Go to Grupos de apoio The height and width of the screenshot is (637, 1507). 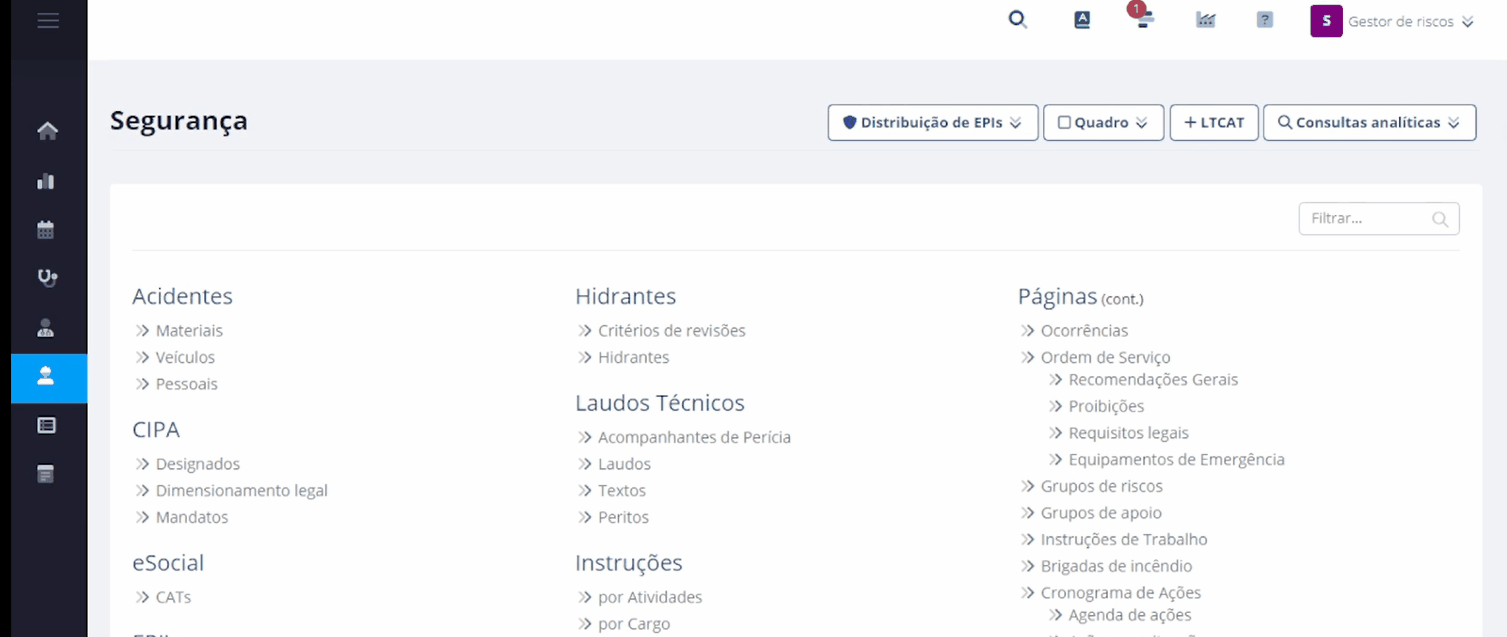point(1101,514)
